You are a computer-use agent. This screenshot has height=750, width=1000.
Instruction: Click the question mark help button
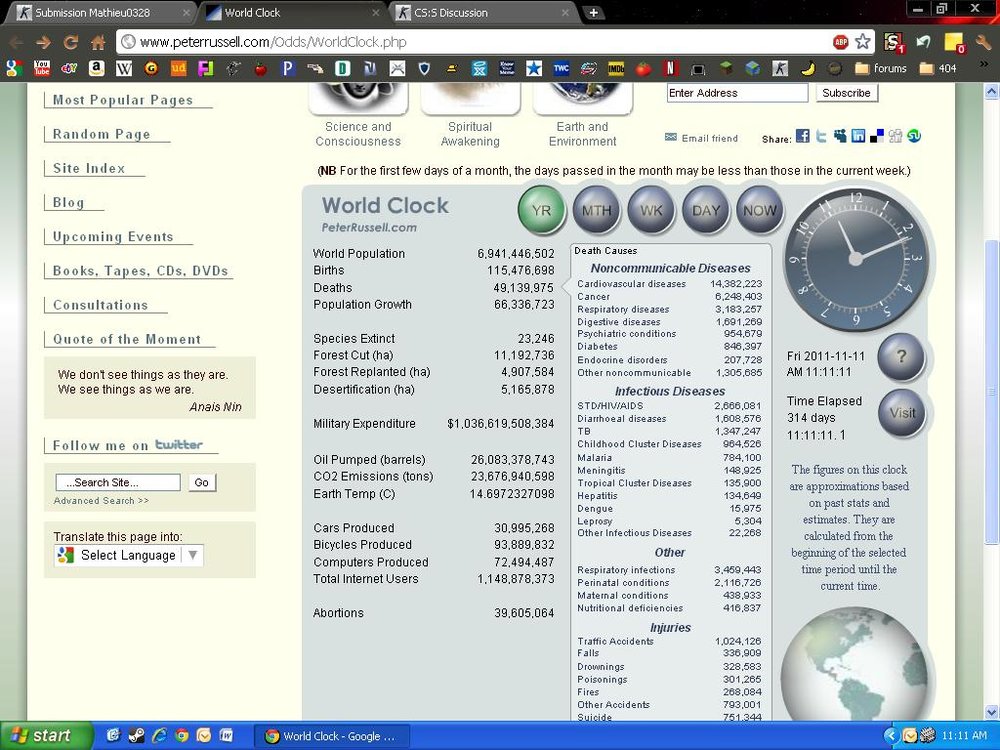[901, 357]
